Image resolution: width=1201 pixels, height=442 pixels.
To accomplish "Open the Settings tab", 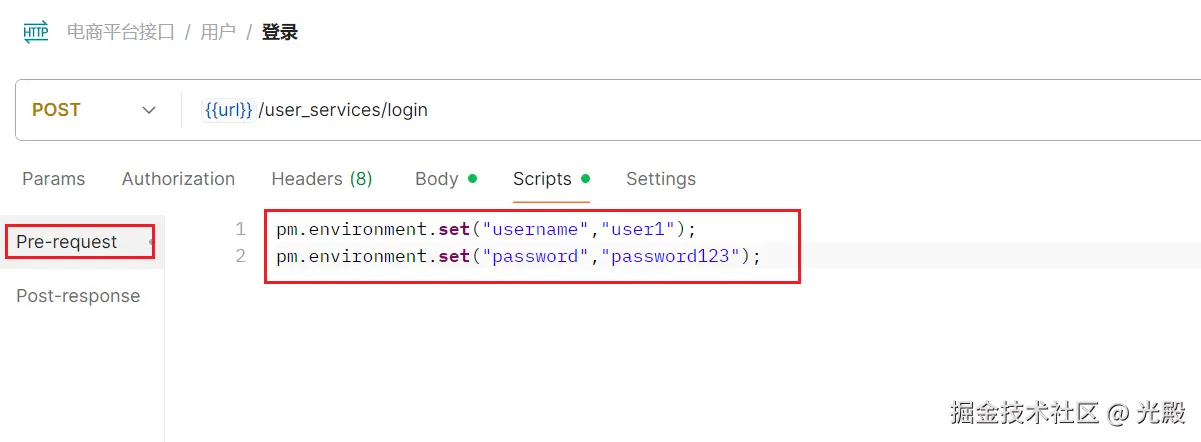I will pyautogui.click(x=660, y=179).
